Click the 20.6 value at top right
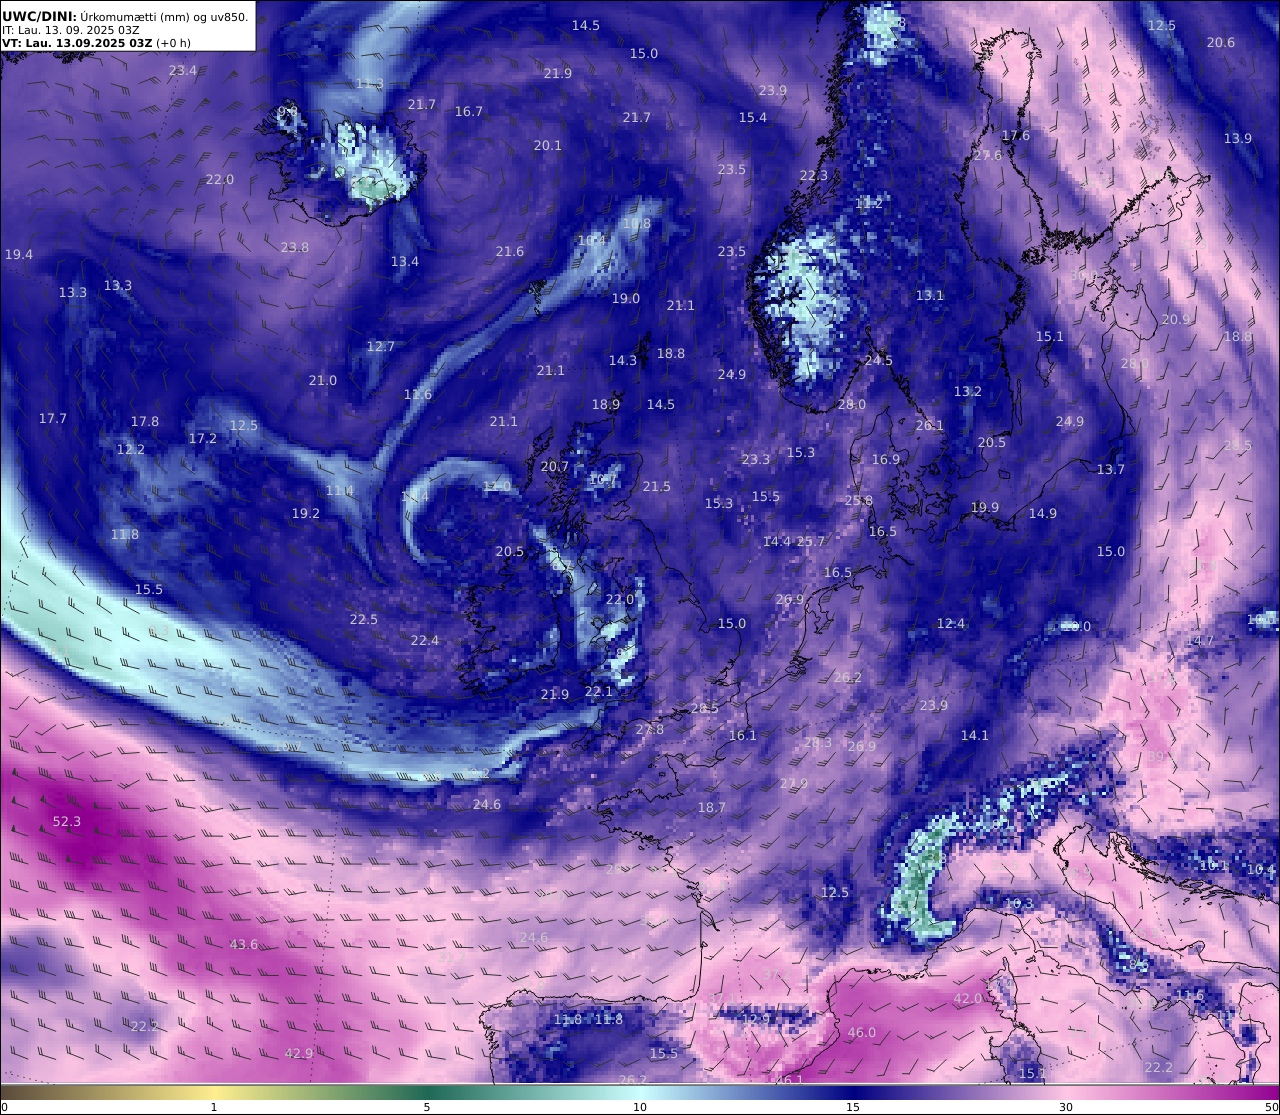1280x1115 pixels. click(x=1221, y=42)
